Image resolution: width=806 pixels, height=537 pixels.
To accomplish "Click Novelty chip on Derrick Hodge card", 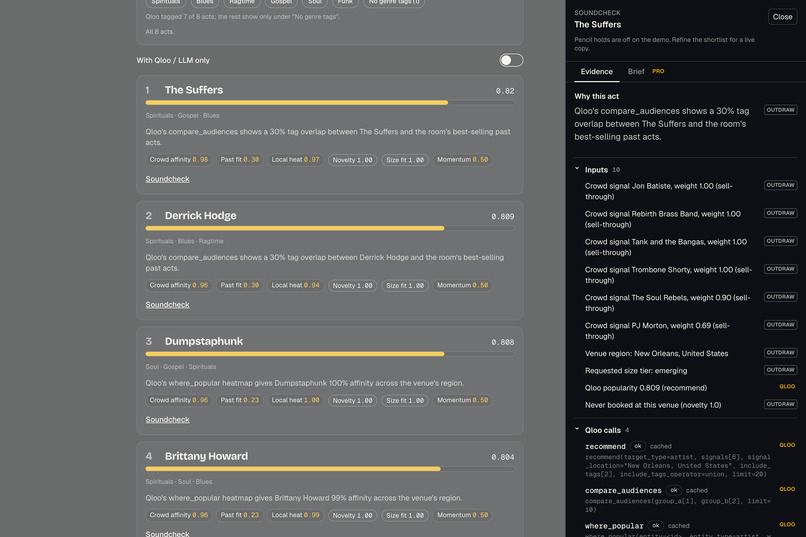I will click(x=352, y=286).
